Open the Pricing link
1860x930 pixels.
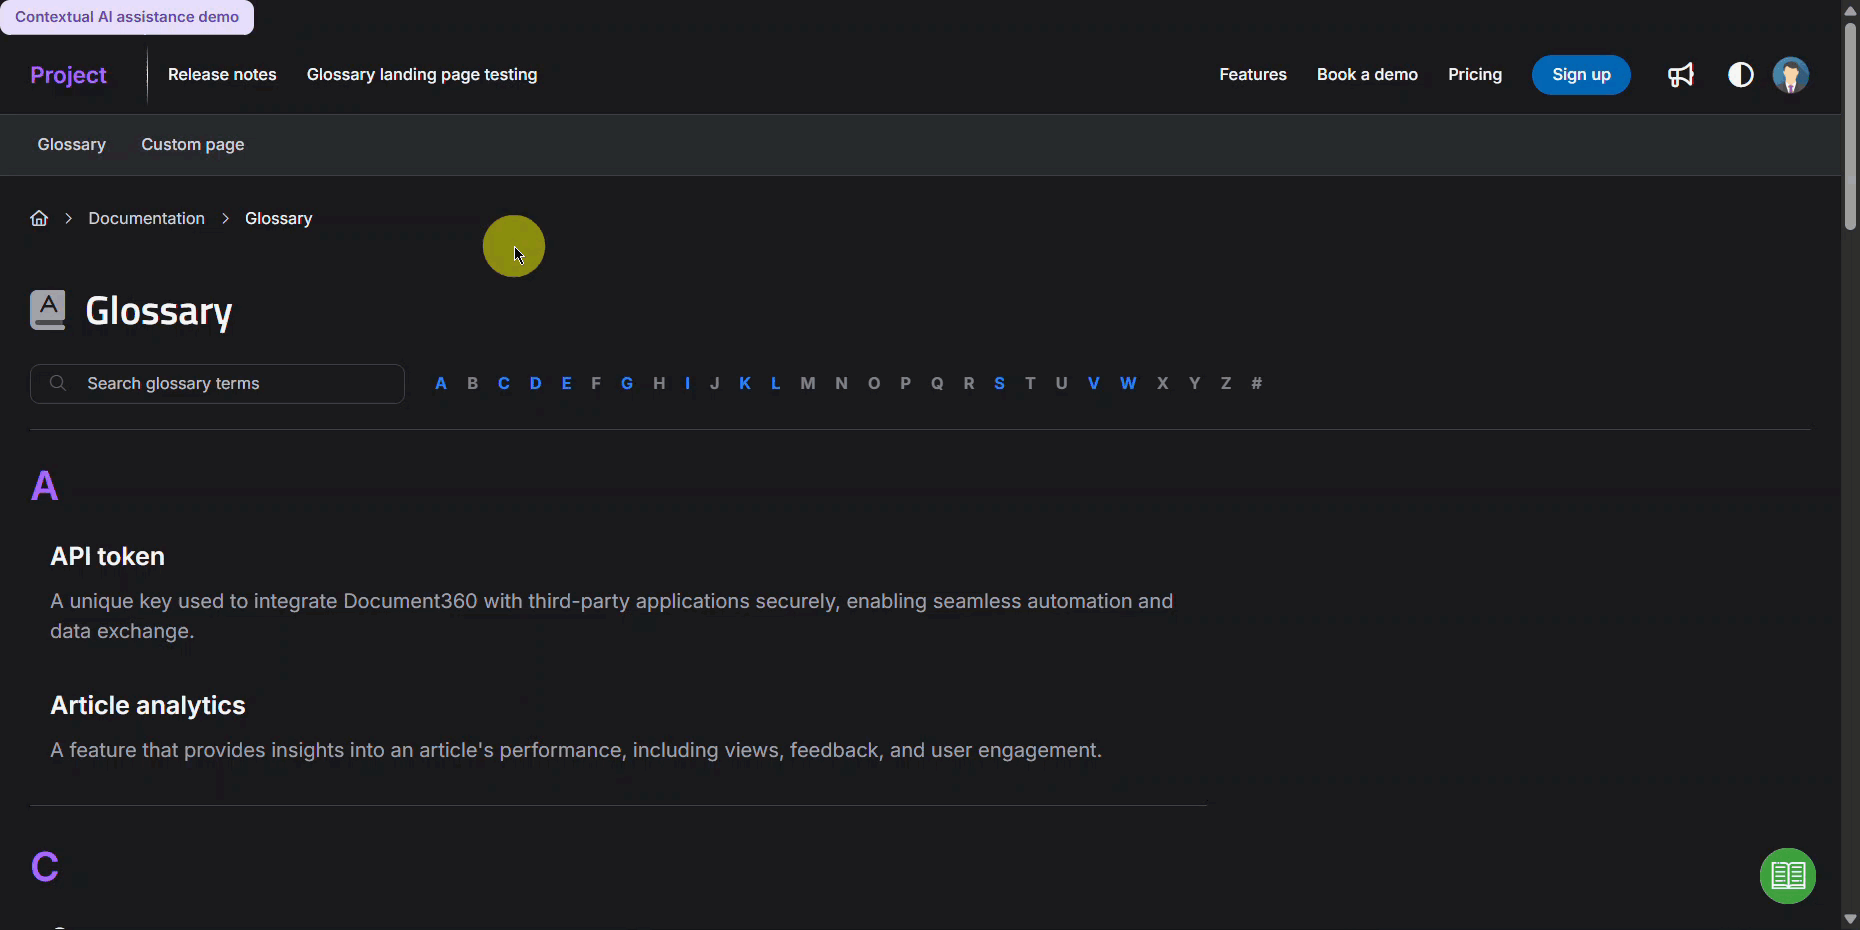[x=1474, y=75]
